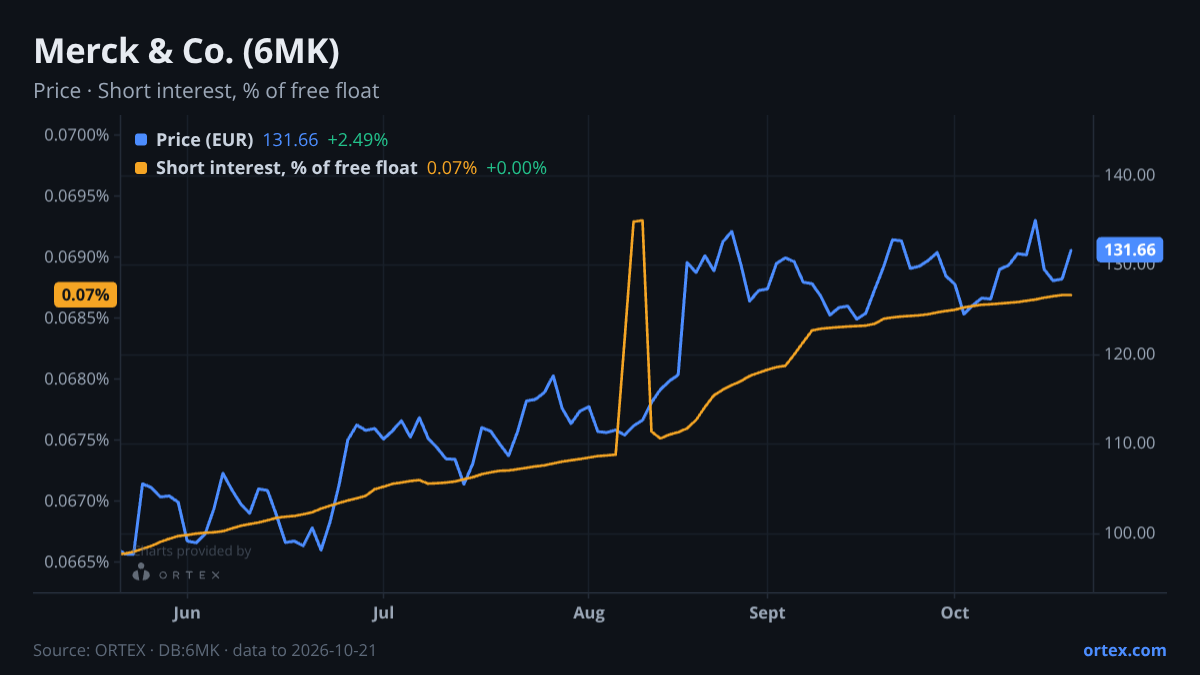Click the 140.00 right axis label
The width and height of the screenshot is (1200, 675).
coord(1132,175)
